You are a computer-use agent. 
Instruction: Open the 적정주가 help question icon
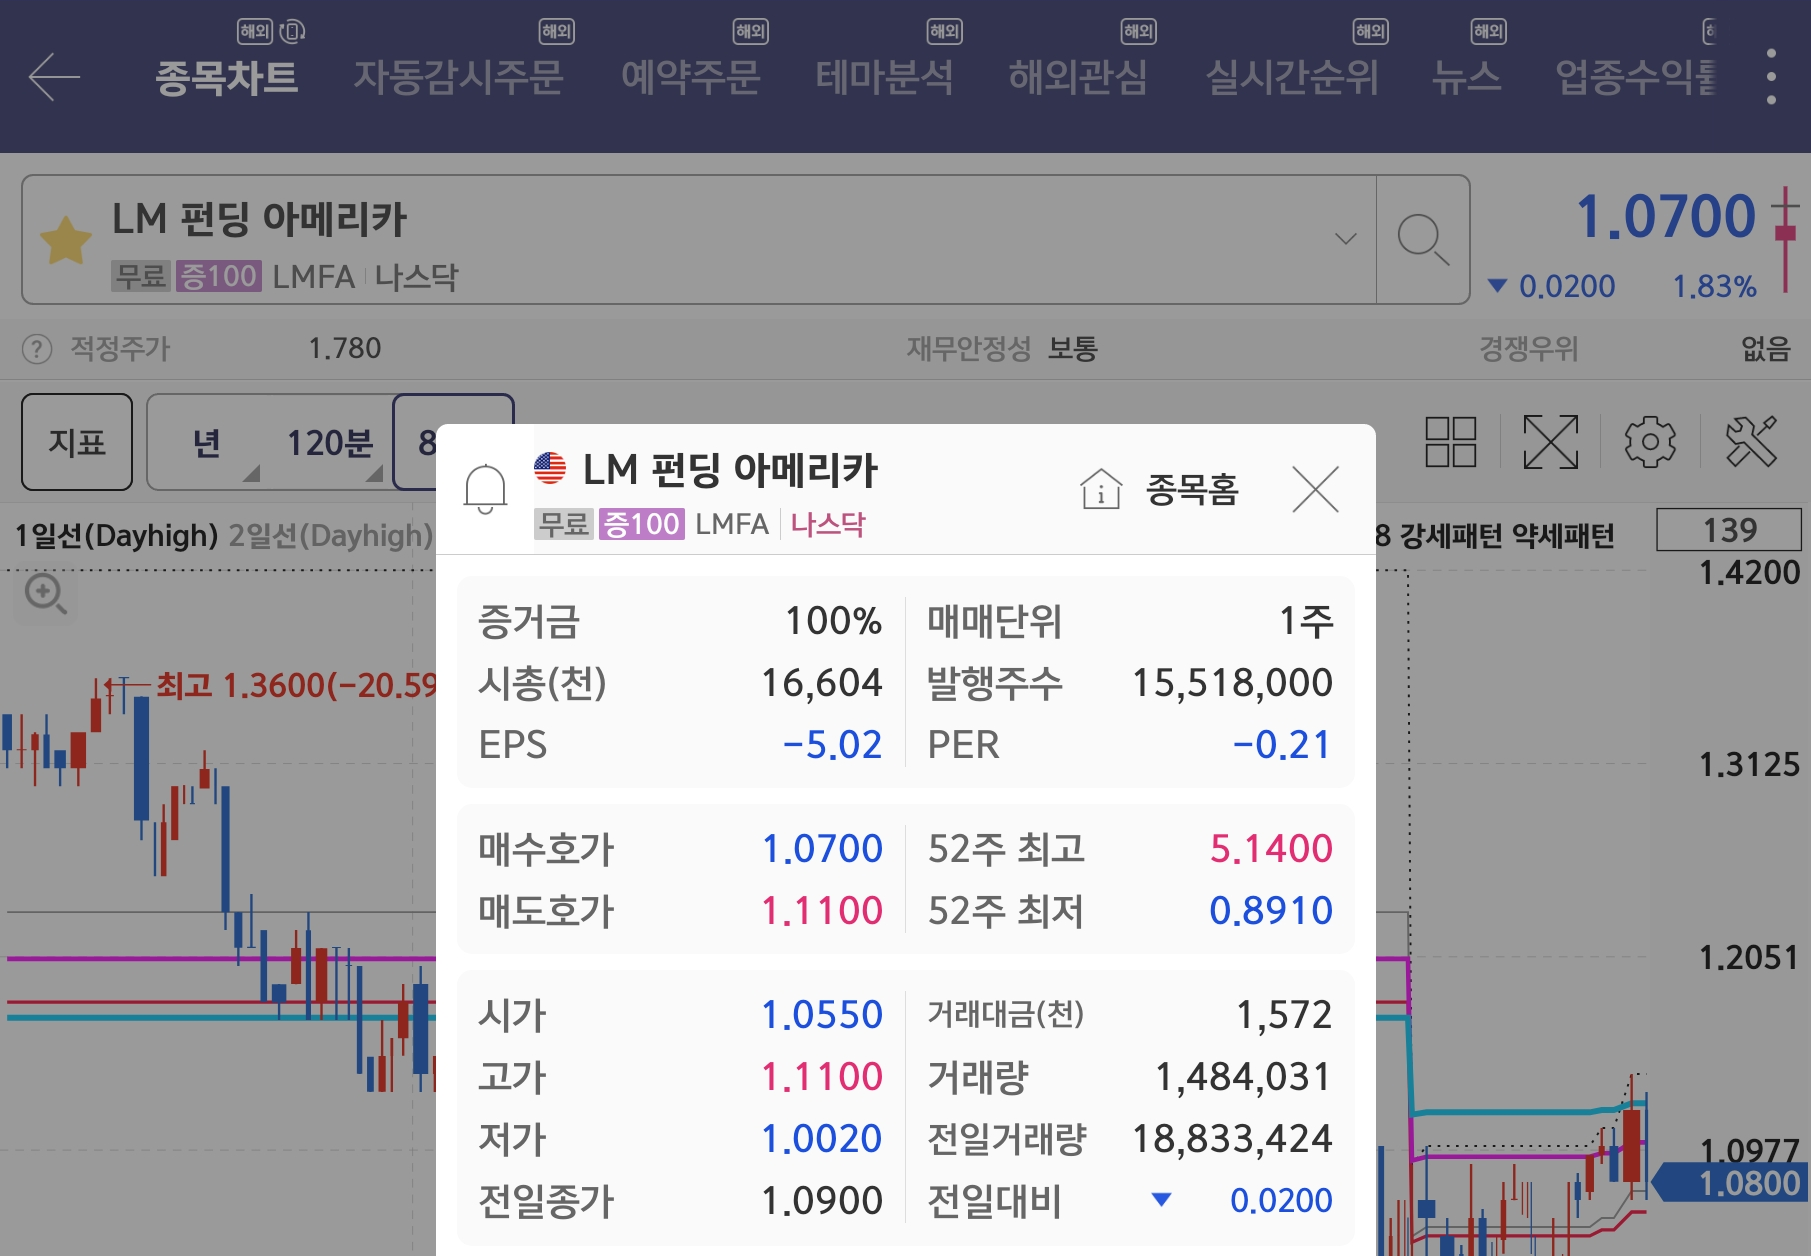37,349
